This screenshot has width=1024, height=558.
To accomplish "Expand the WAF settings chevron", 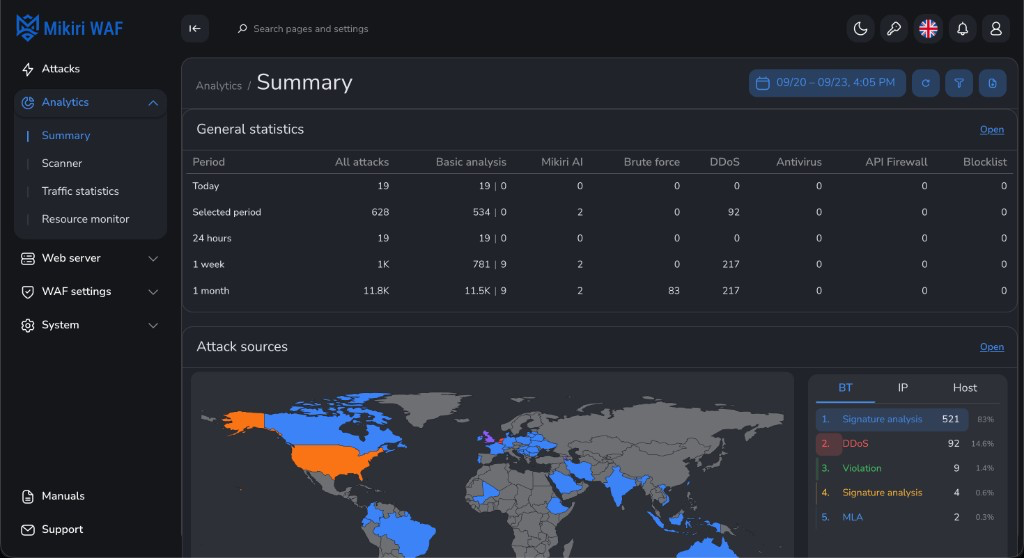I will pyautogui.click(x=153, y=292).
